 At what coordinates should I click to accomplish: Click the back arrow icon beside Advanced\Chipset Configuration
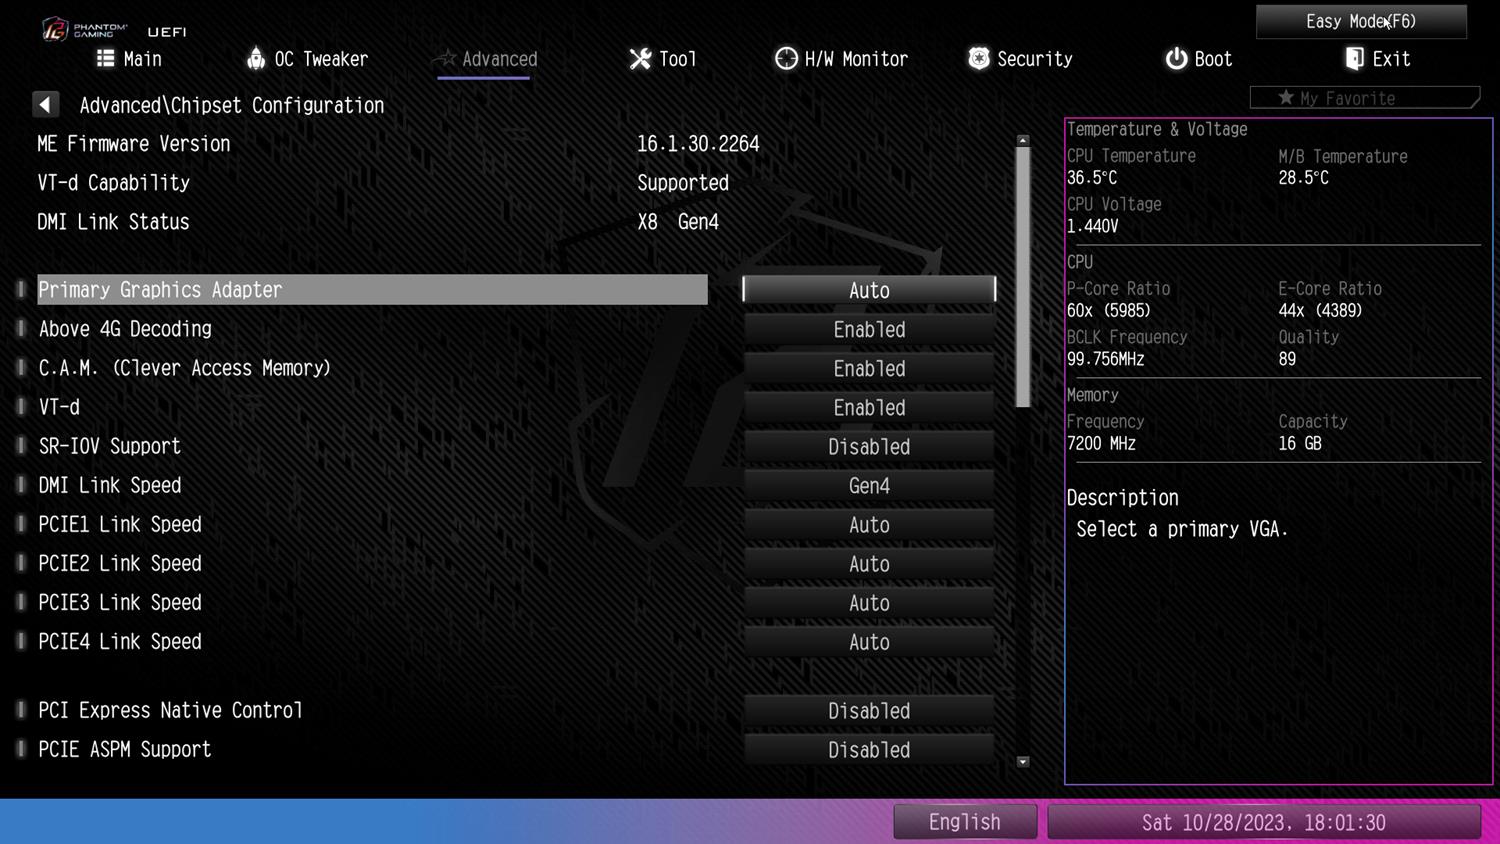[x=45, y=105]
